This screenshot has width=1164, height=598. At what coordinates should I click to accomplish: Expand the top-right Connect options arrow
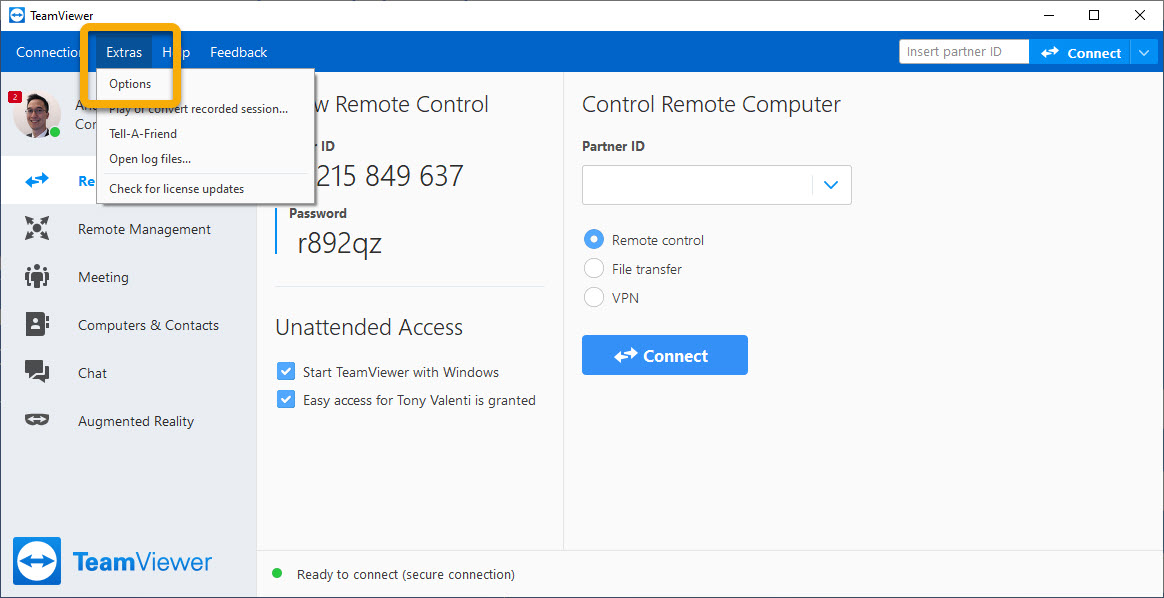click(x=1142, y=53)
